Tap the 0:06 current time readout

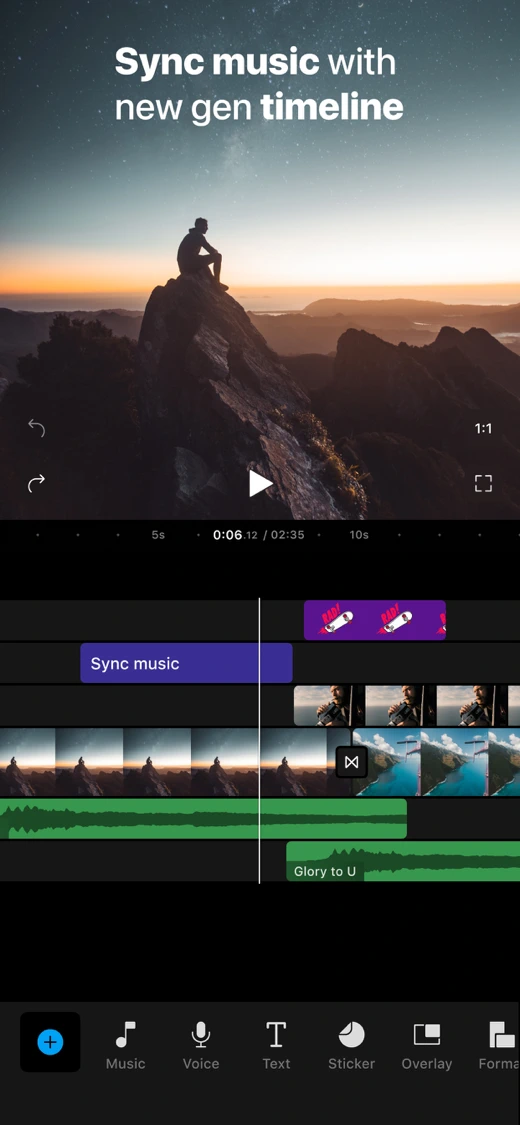tap(227, 535)
